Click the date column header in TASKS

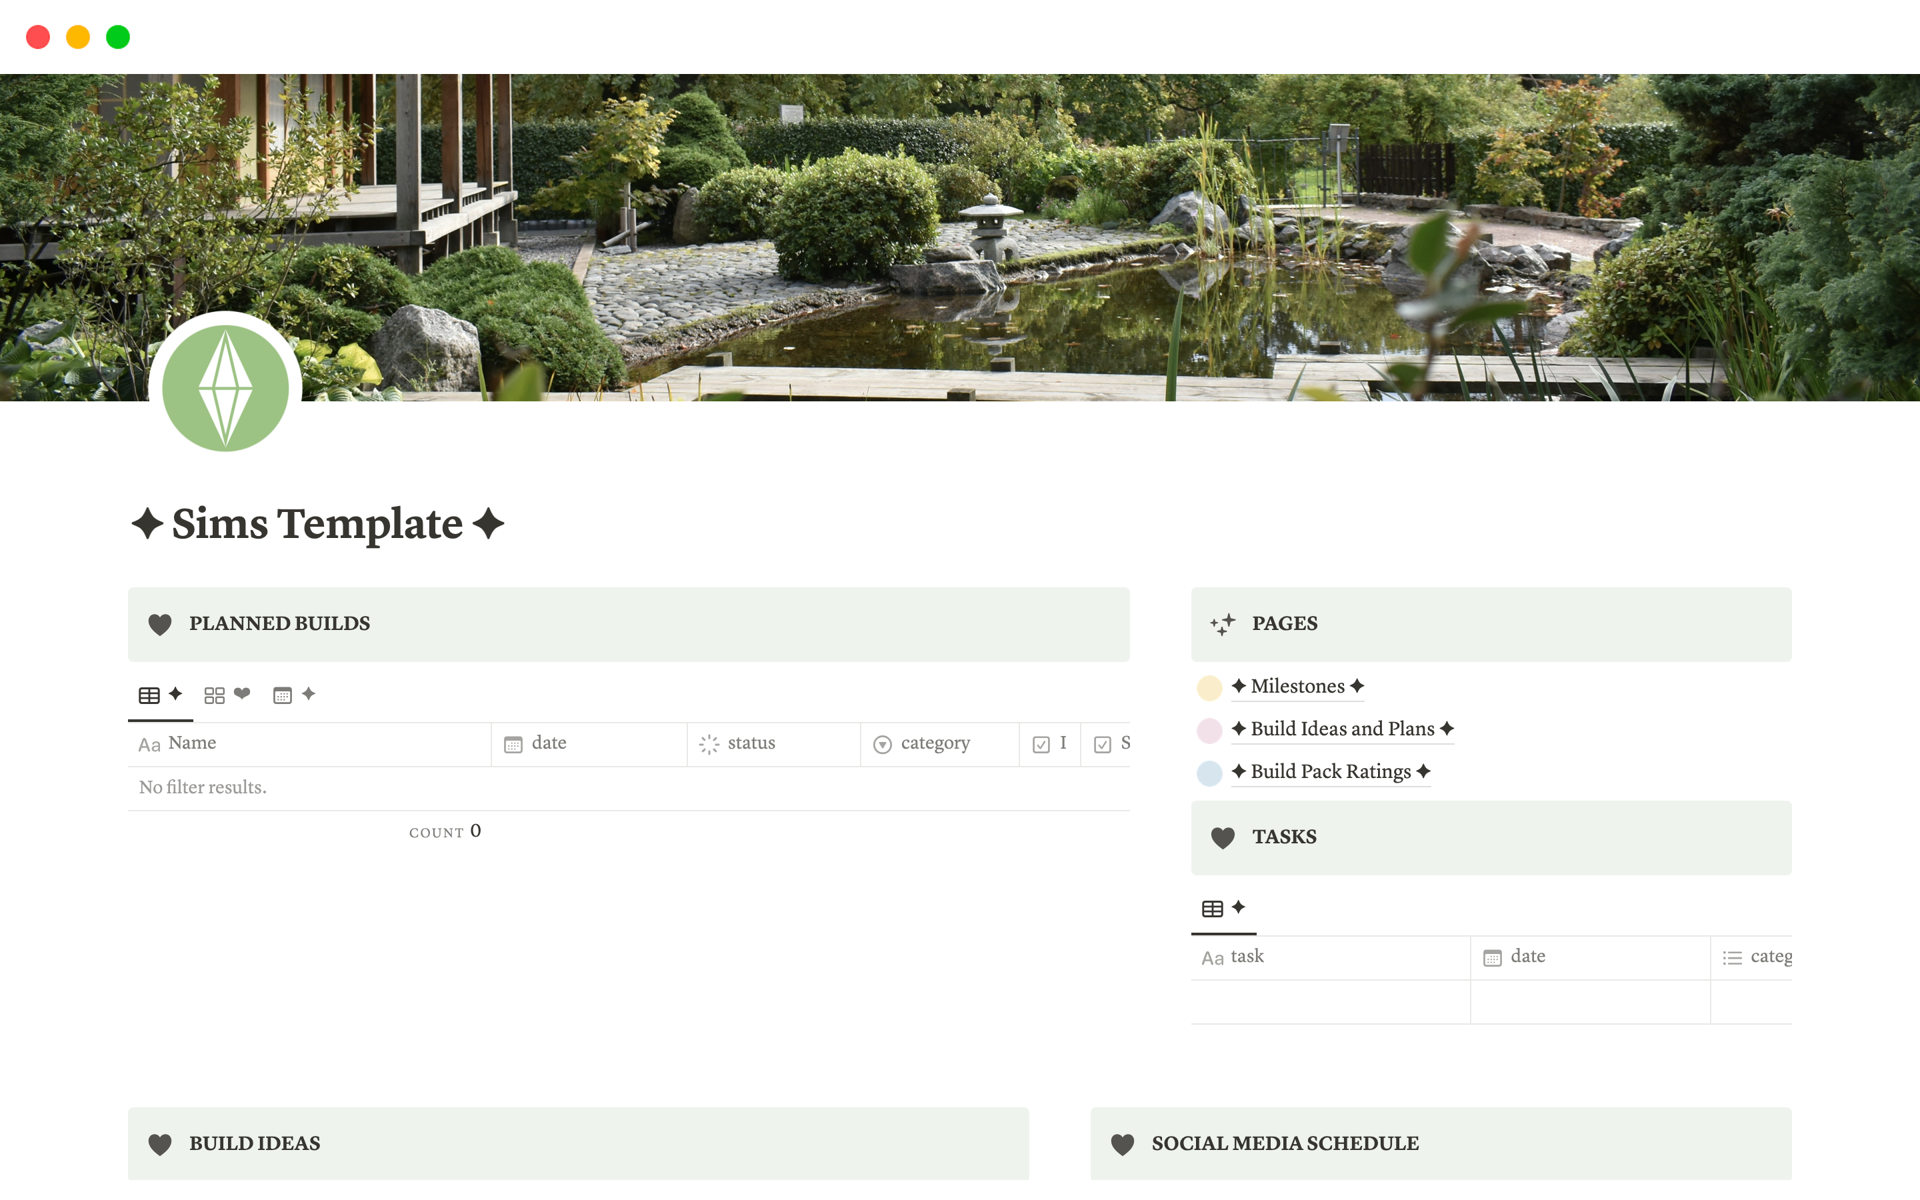click(x=1529, y=955)
